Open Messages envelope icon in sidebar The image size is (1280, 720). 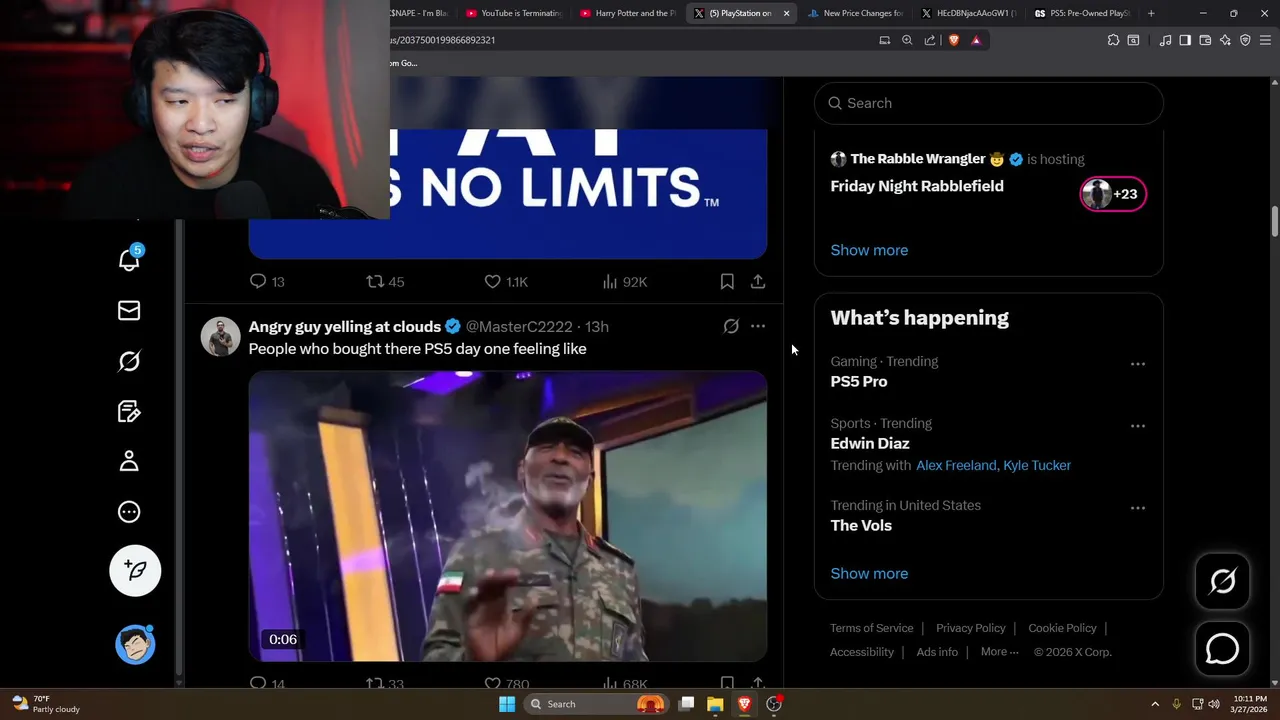129,311
